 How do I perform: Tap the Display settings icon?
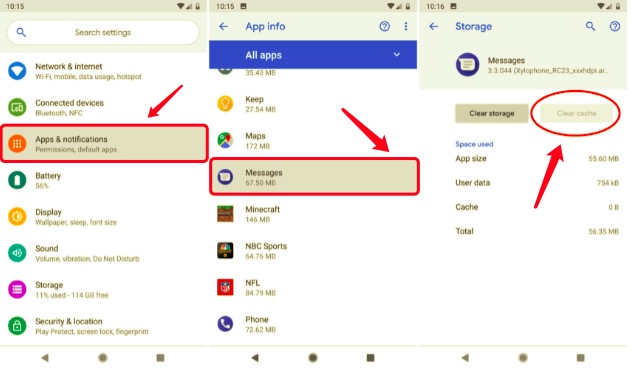17,216
